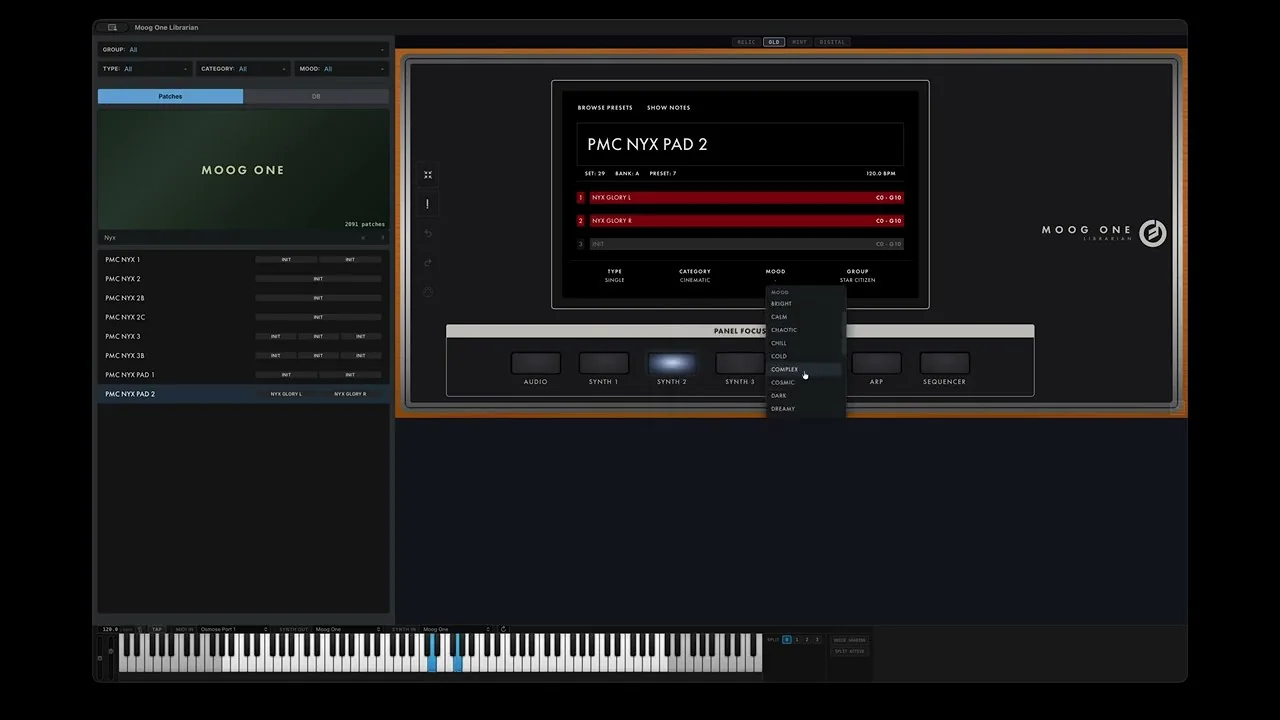Image resolution: width=1280 pixels, height=720 pixels.
Task: Click the Moog One banner thumbnail
Action: [243, 170]
